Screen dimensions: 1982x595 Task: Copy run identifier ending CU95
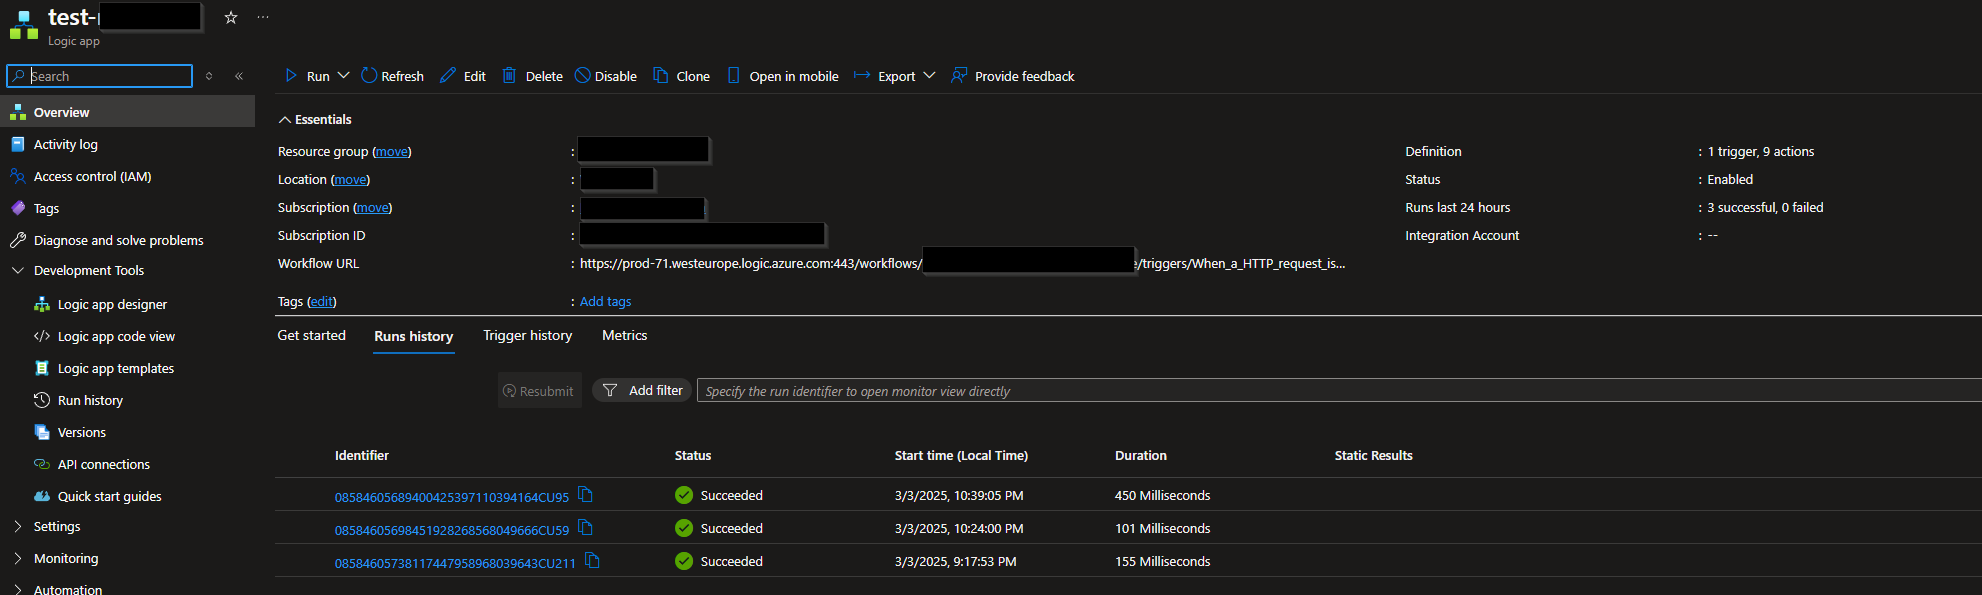pyautogui.click(x=586, y=494)
